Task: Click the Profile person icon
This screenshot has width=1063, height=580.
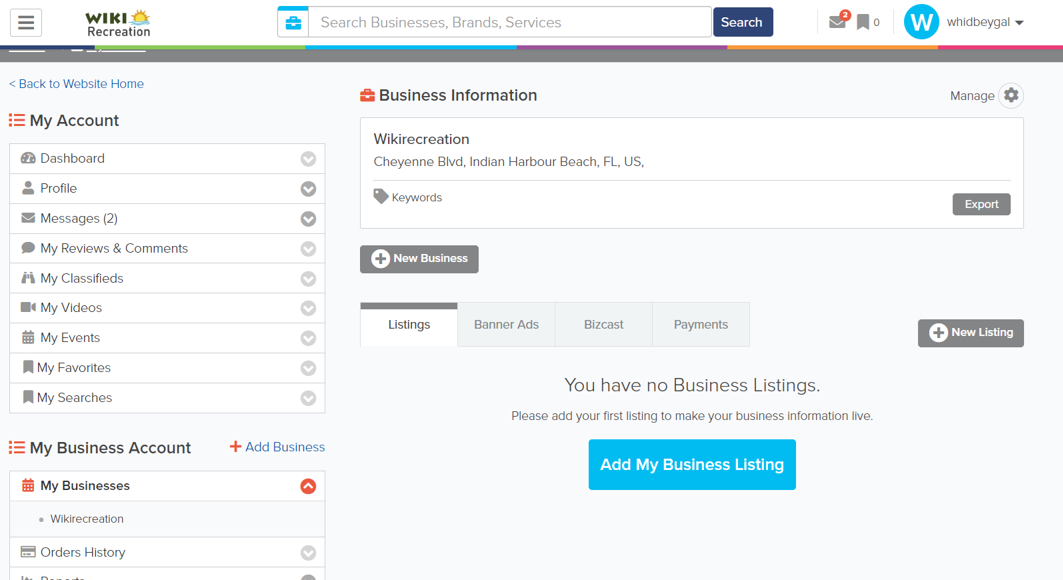Action: pyautogui.click(x=28, y=188)
